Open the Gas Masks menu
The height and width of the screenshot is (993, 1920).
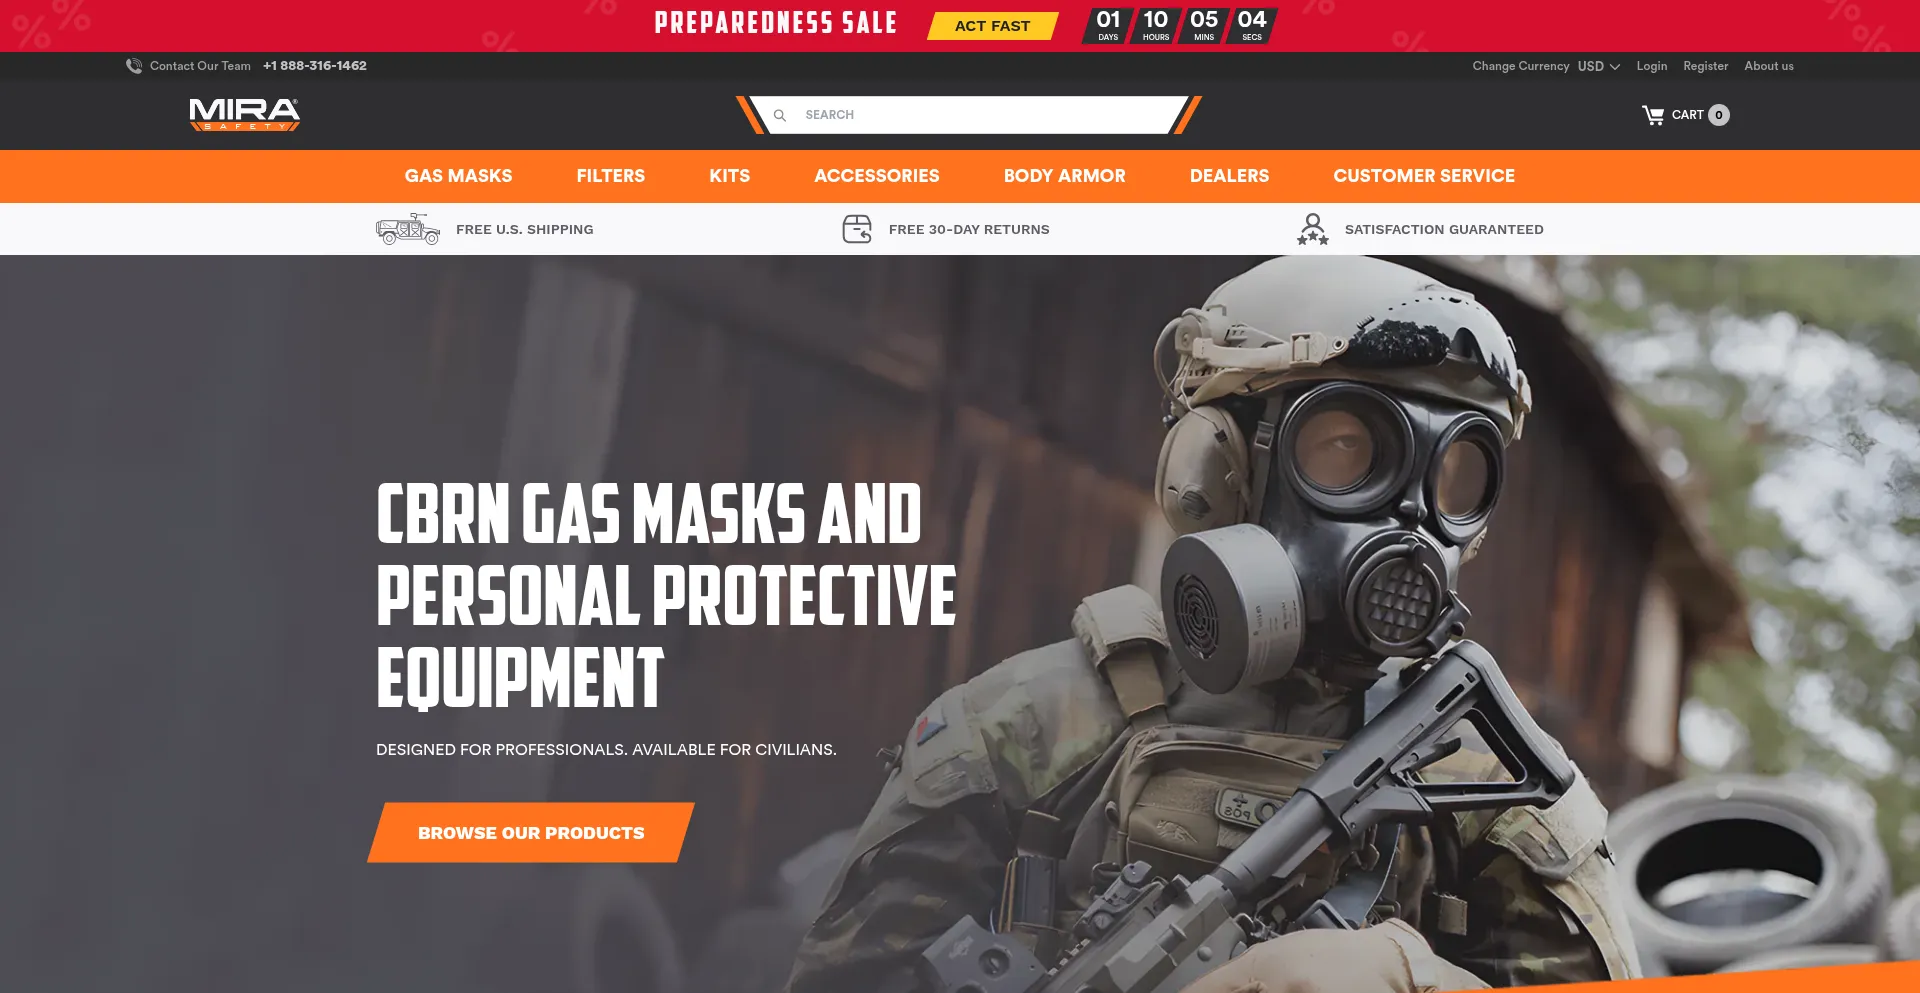458,176
